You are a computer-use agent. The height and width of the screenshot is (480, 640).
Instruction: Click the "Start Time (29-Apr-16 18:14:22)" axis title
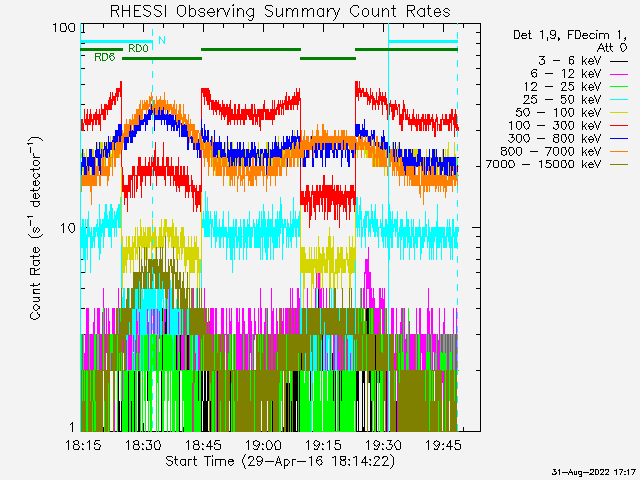click(280, 461)
